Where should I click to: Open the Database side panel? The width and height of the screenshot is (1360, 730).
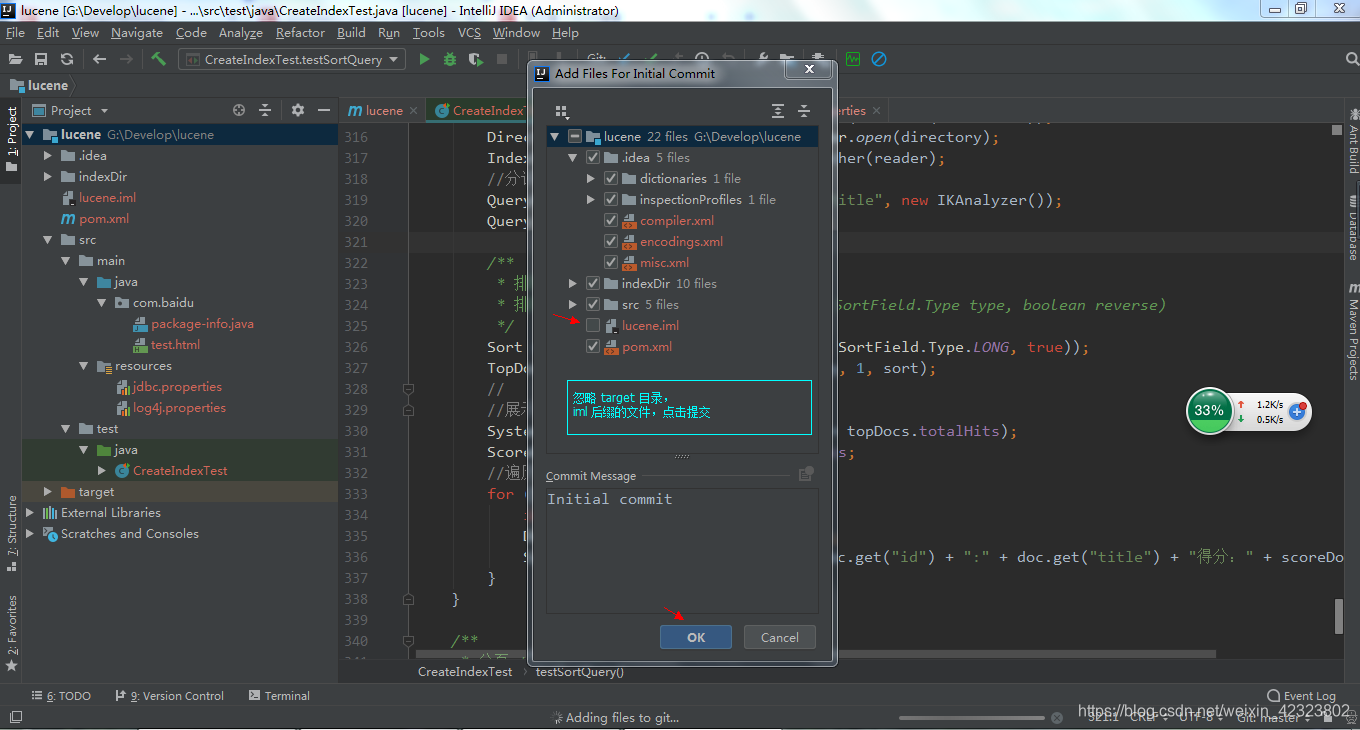(1353, 228)
